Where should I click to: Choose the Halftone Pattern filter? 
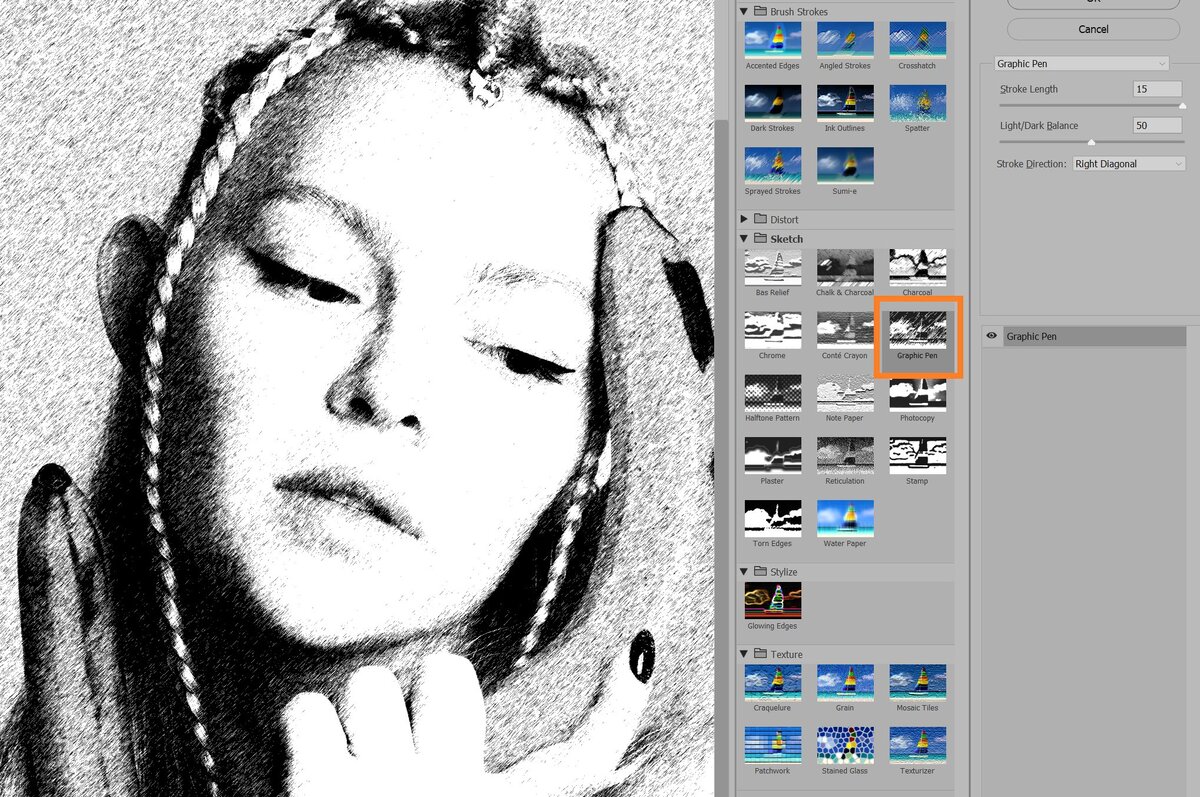point(772,393)
